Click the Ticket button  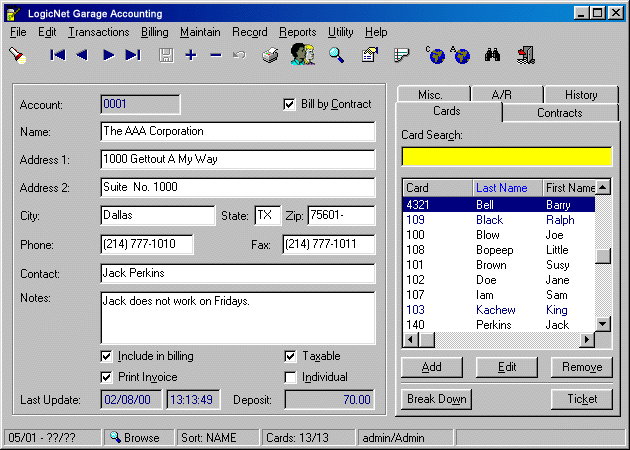[582, 399]
